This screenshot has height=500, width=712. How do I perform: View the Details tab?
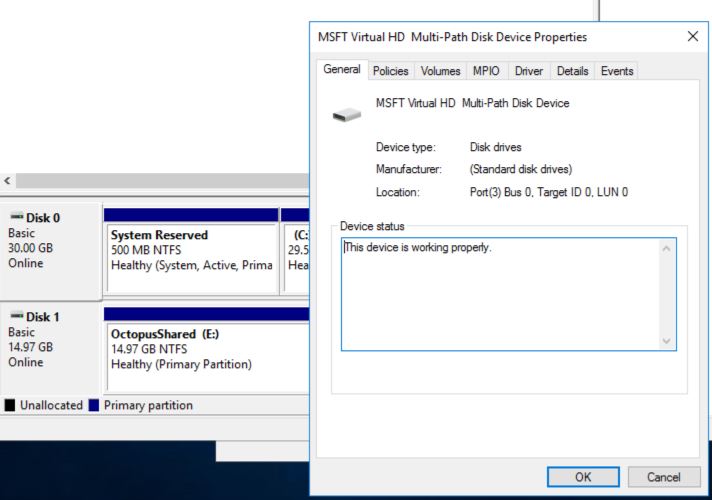572,71
